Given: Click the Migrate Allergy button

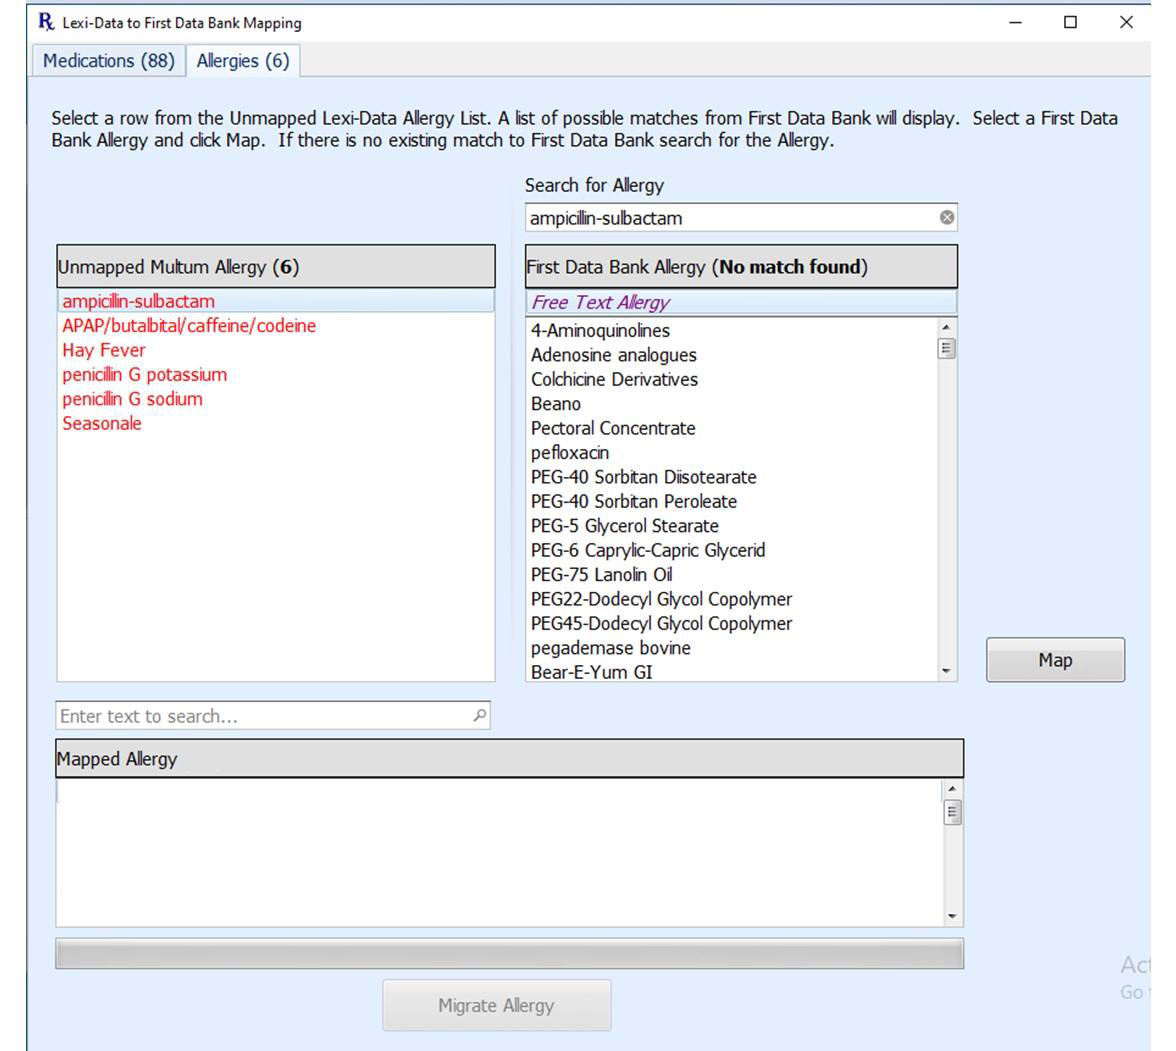Looking at the screenshot, I should (x=496, y=1005).
